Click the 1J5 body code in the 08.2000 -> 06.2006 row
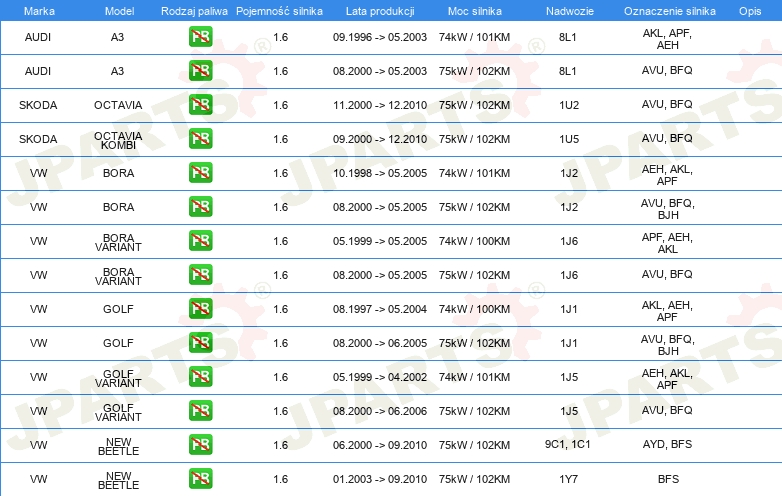This screenshot has height=496, width=782. [569, 411]
